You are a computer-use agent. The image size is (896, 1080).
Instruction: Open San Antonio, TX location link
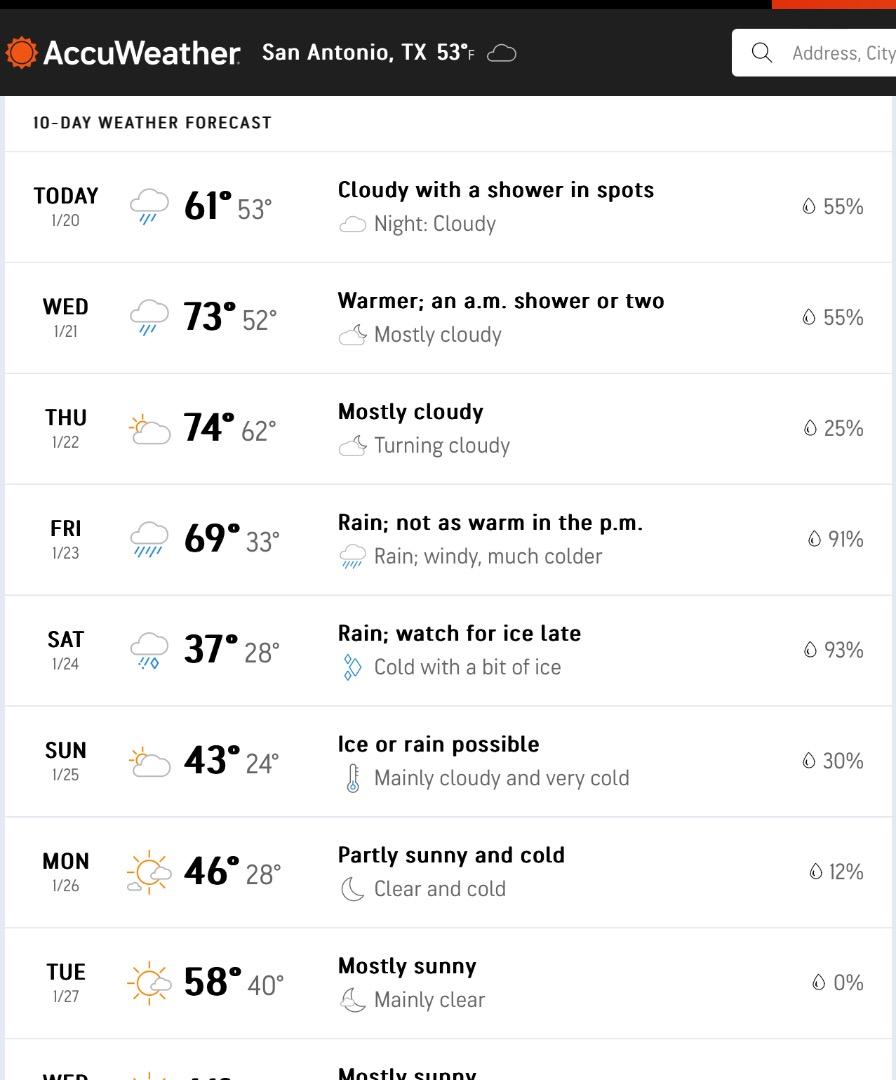344,52
